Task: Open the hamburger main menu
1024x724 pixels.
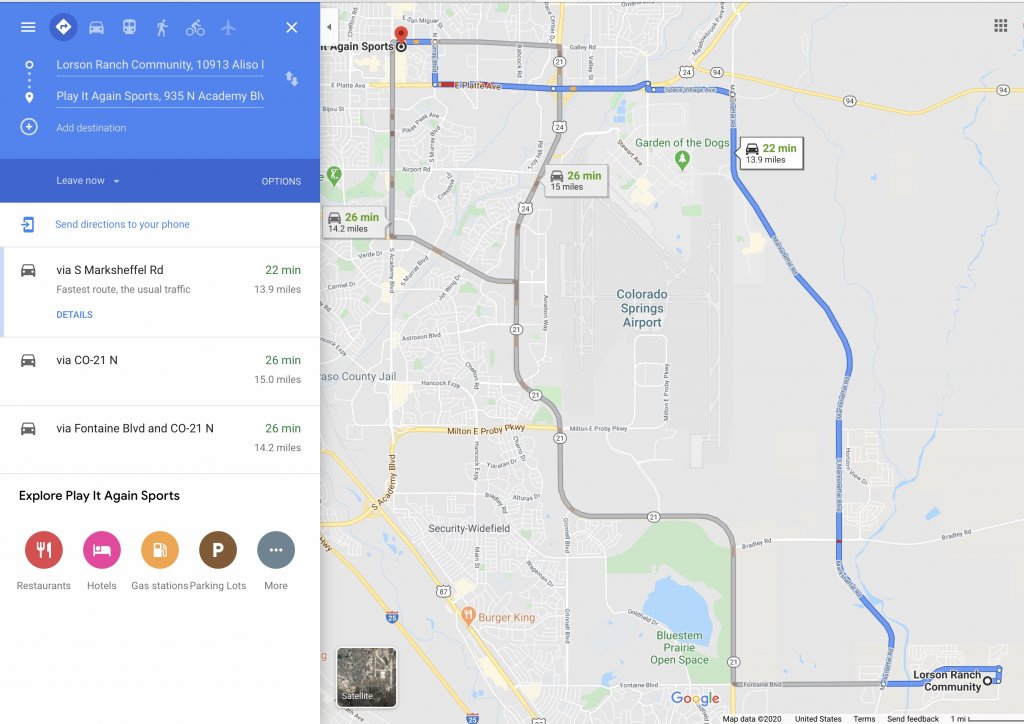Action: [x=28, y=27]
